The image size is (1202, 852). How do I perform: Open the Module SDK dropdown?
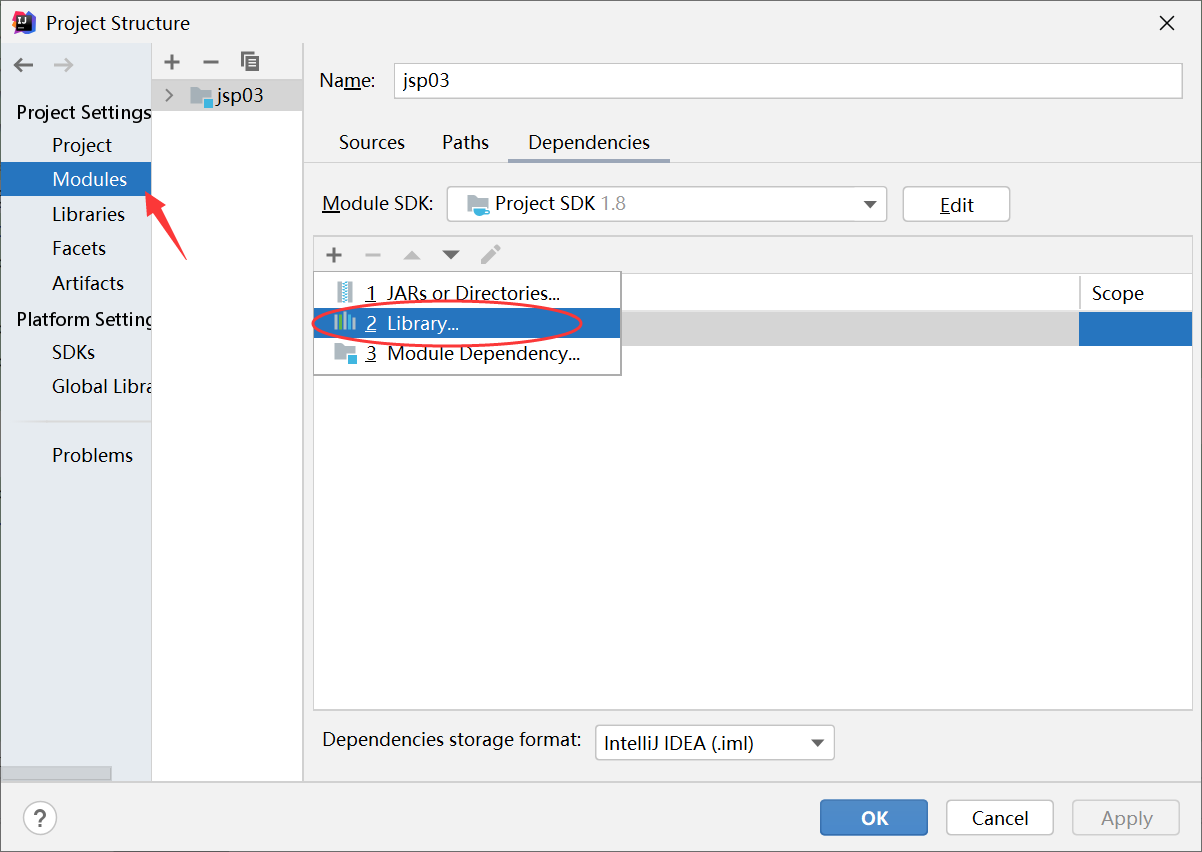coord(666,204)
